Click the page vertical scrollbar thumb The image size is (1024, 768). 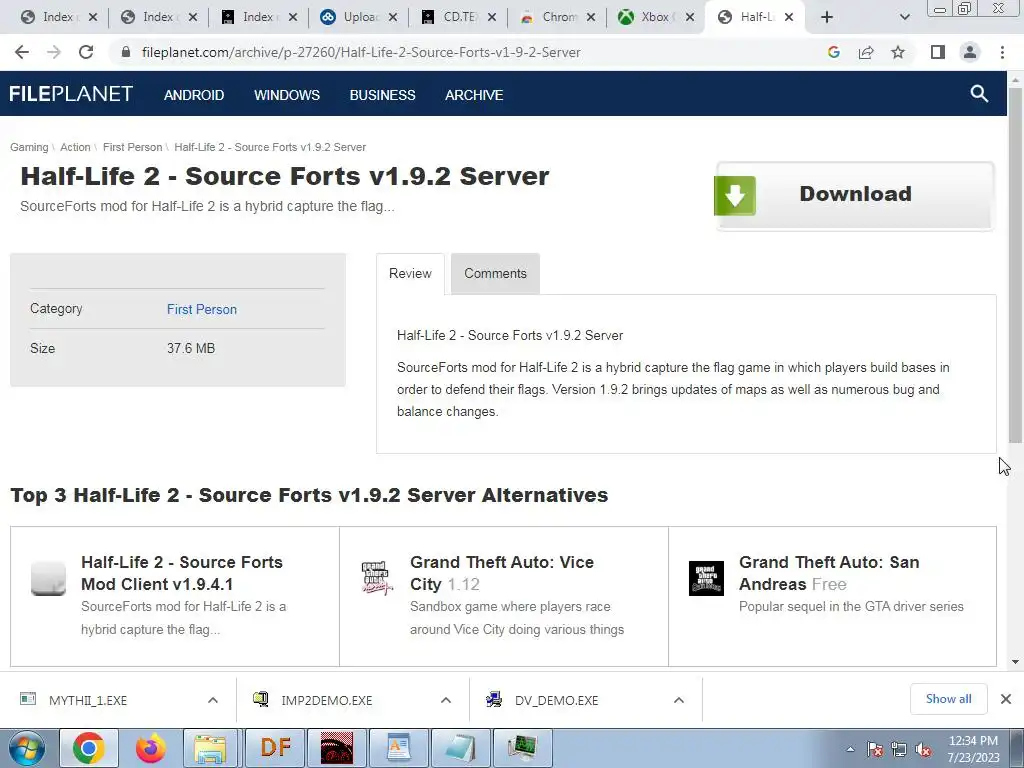coord(1016,264)
